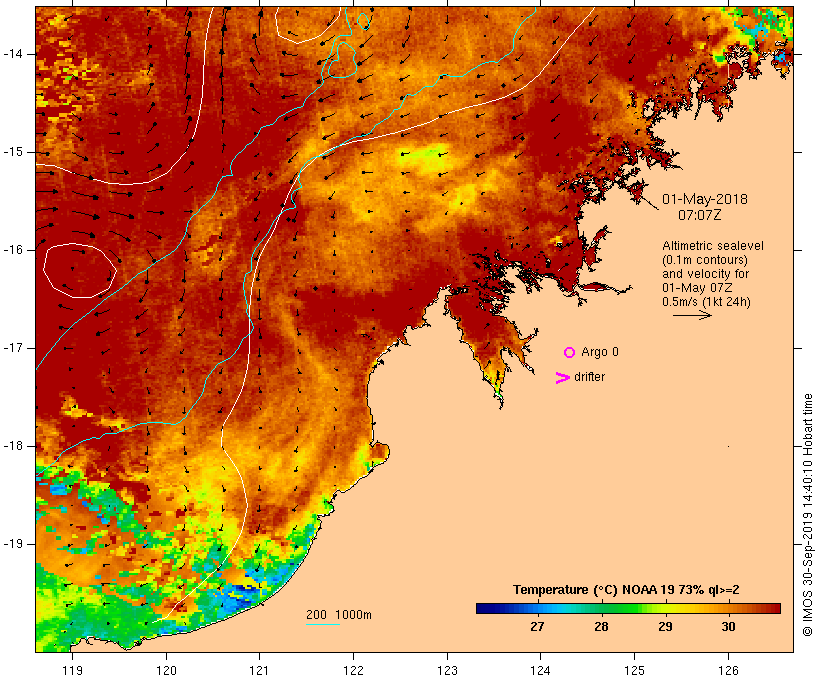Click the longitude label 126
This screenshot has height=680, width=820.
click(x=728, y=670)
